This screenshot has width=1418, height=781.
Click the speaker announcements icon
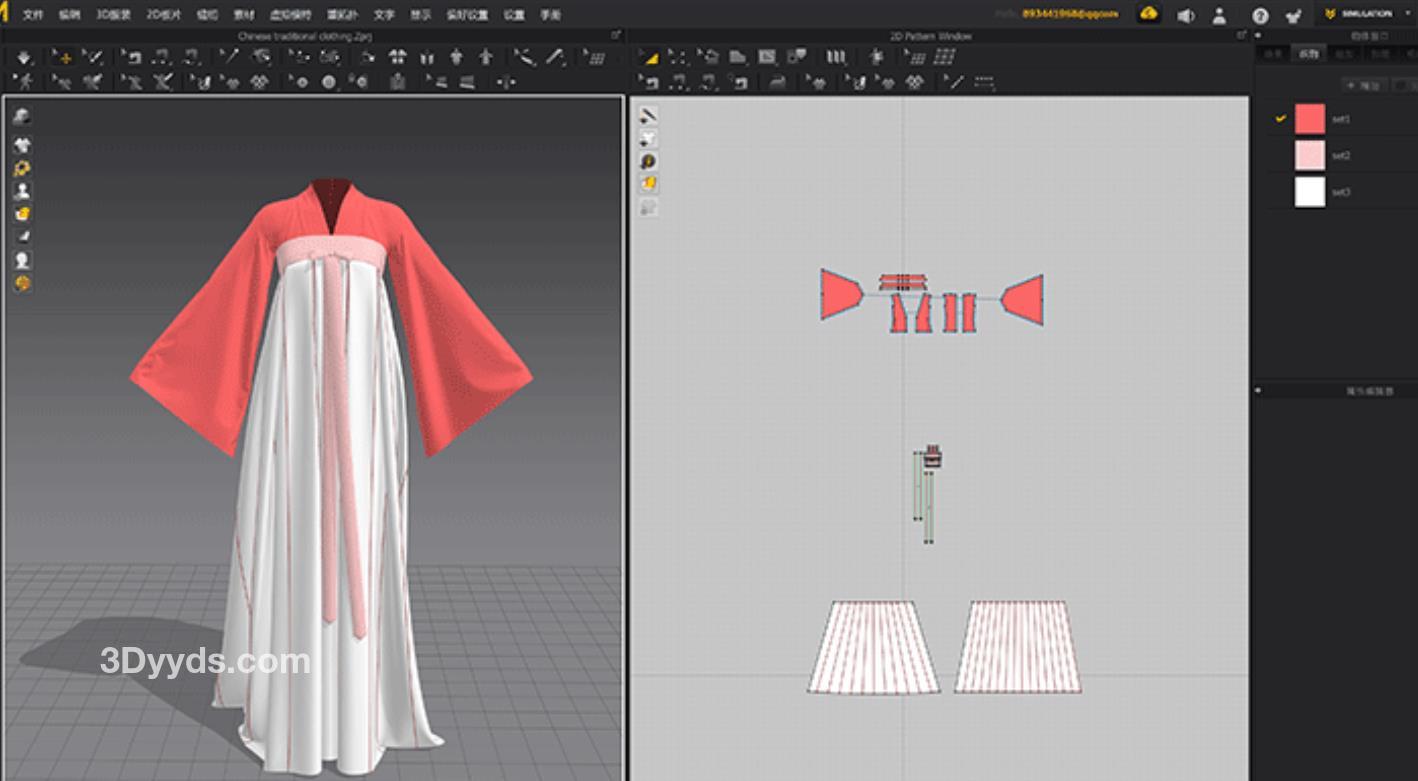1185,15
